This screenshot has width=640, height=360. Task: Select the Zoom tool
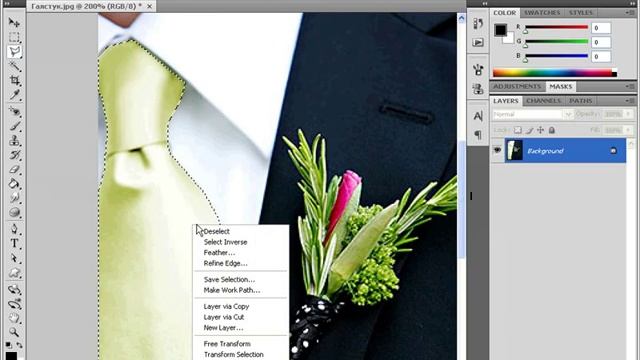(x=14, y=332)
